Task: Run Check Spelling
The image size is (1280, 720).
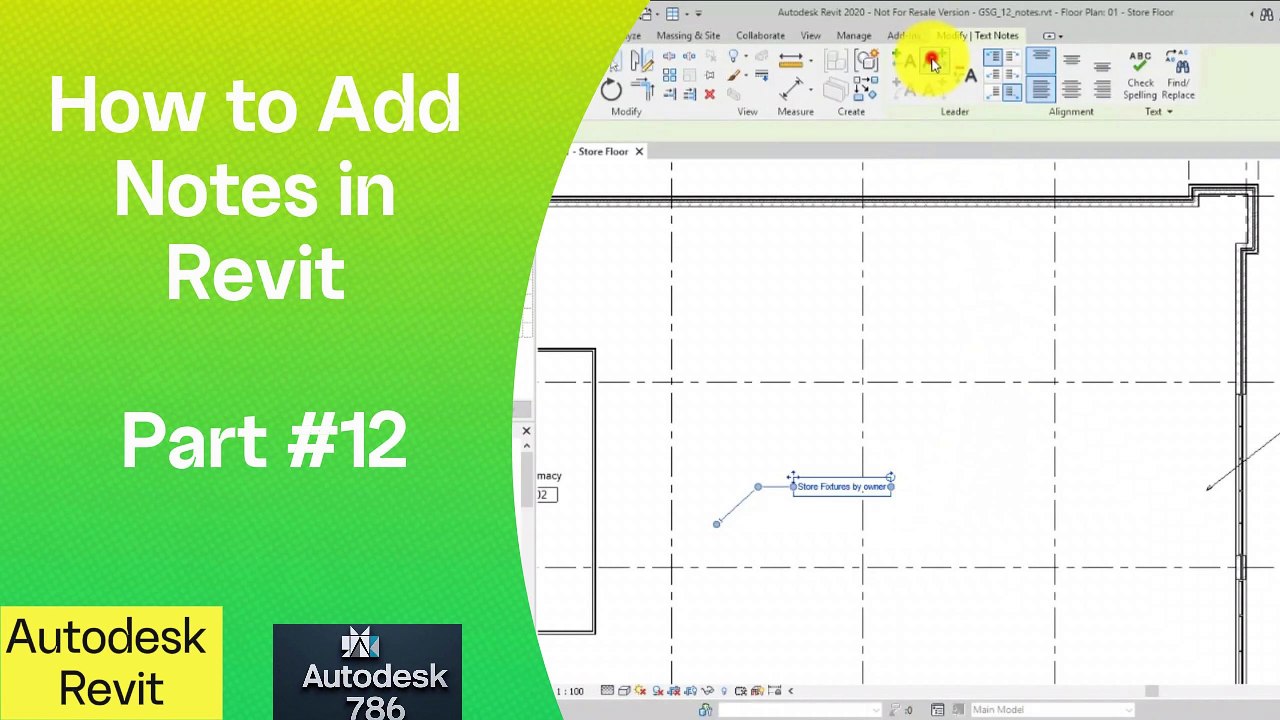Action: pyautogui.click(x=1140, y=75)
